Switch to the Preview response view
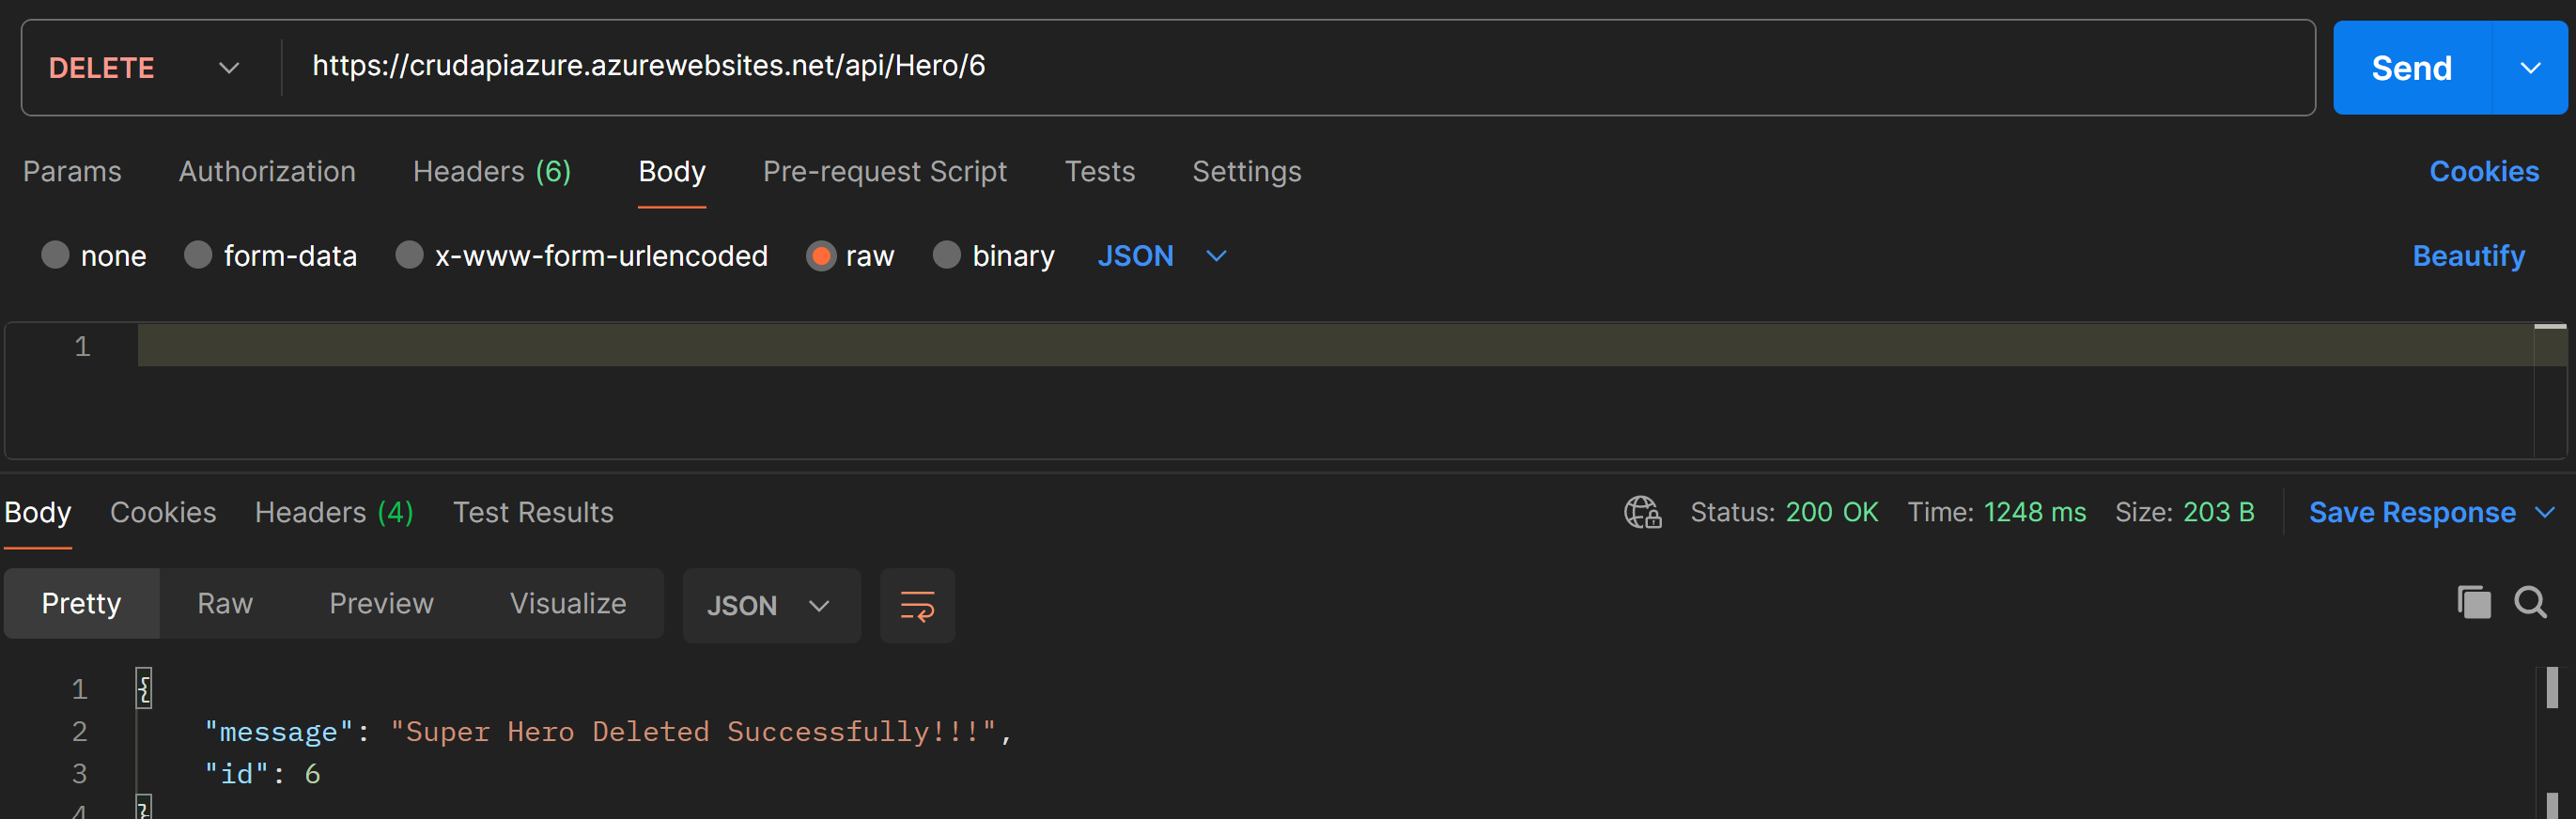The height and width of the screenshot is (819, 2576). pyautogui.click(x=381, y=603)
